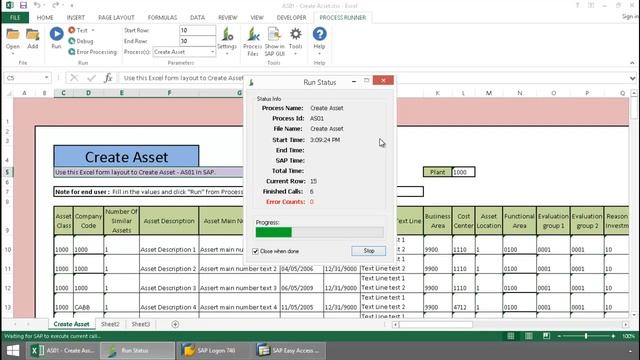Screen dimensions: 640x360
Task: Open the Help question mark icon
Action: [320, 34]
